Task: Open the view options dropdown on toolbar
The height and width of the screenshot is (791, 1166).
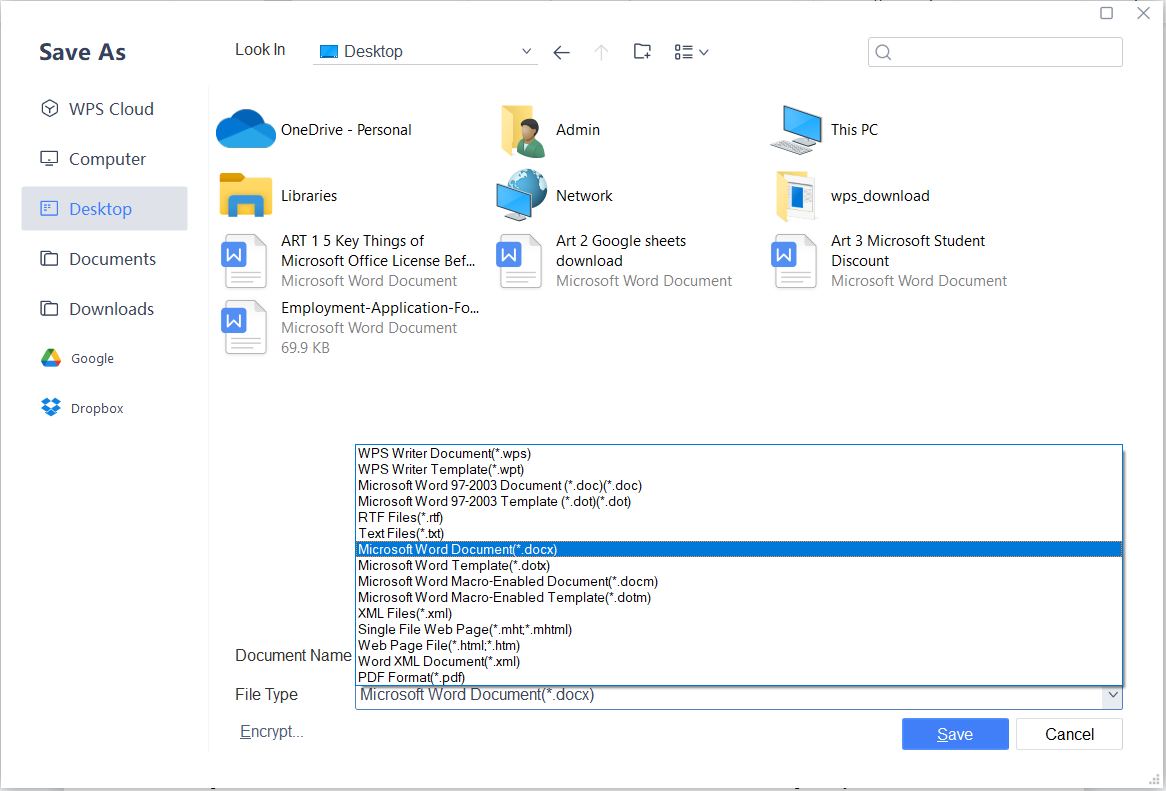Action: [x=691, y=51]
